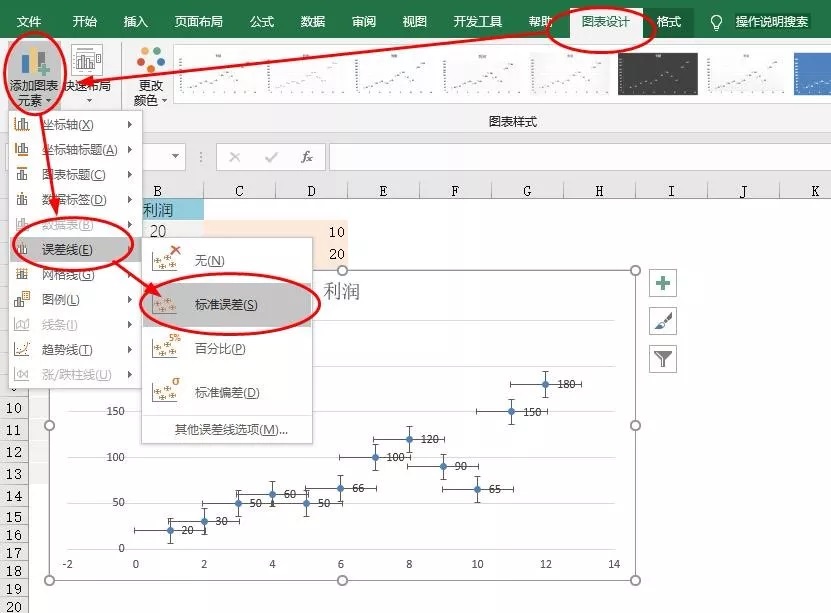
Task: Click the formula bar input field
Action: coord(580,157)
